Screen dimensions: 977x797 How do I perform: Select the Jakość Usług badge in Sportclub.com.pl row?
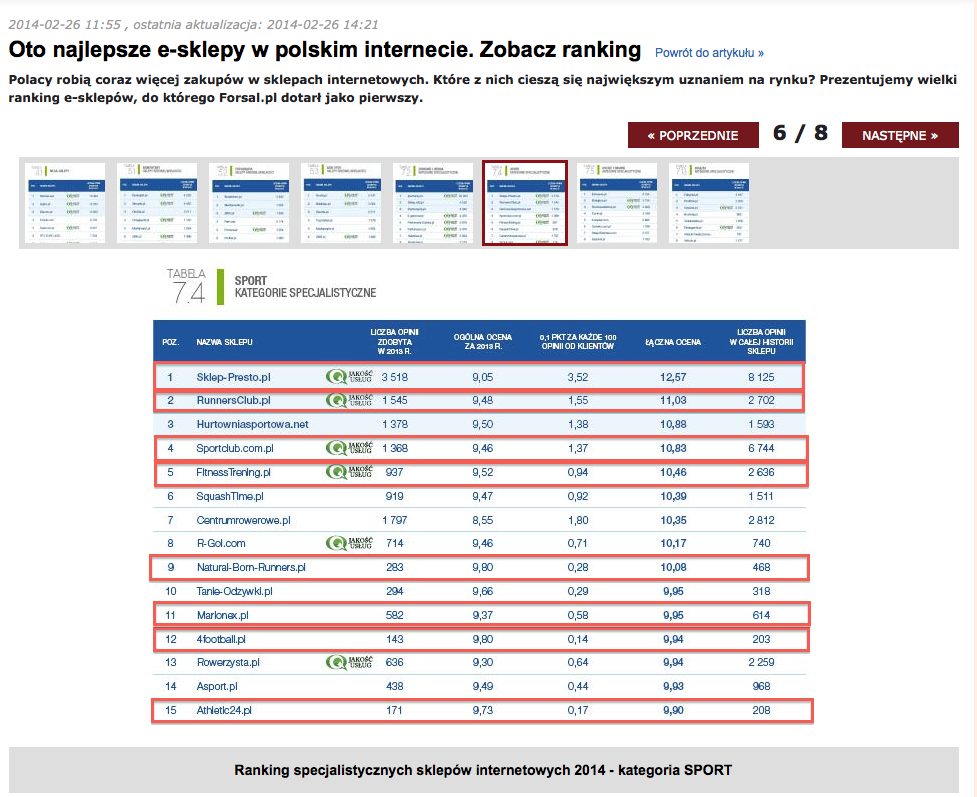[350, 447]
